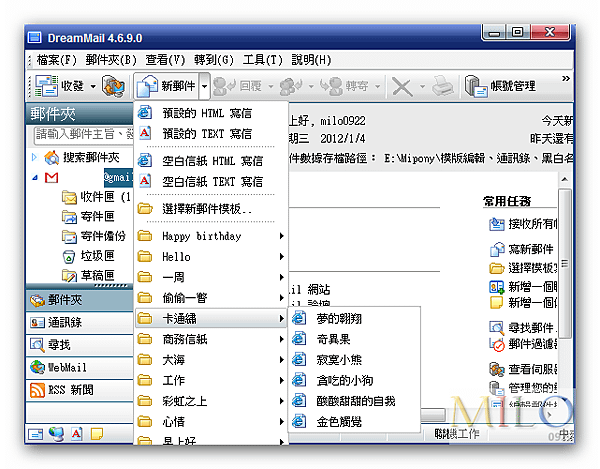
Task: Click the 新郵件 compose button
Action: tap(166, 86)
